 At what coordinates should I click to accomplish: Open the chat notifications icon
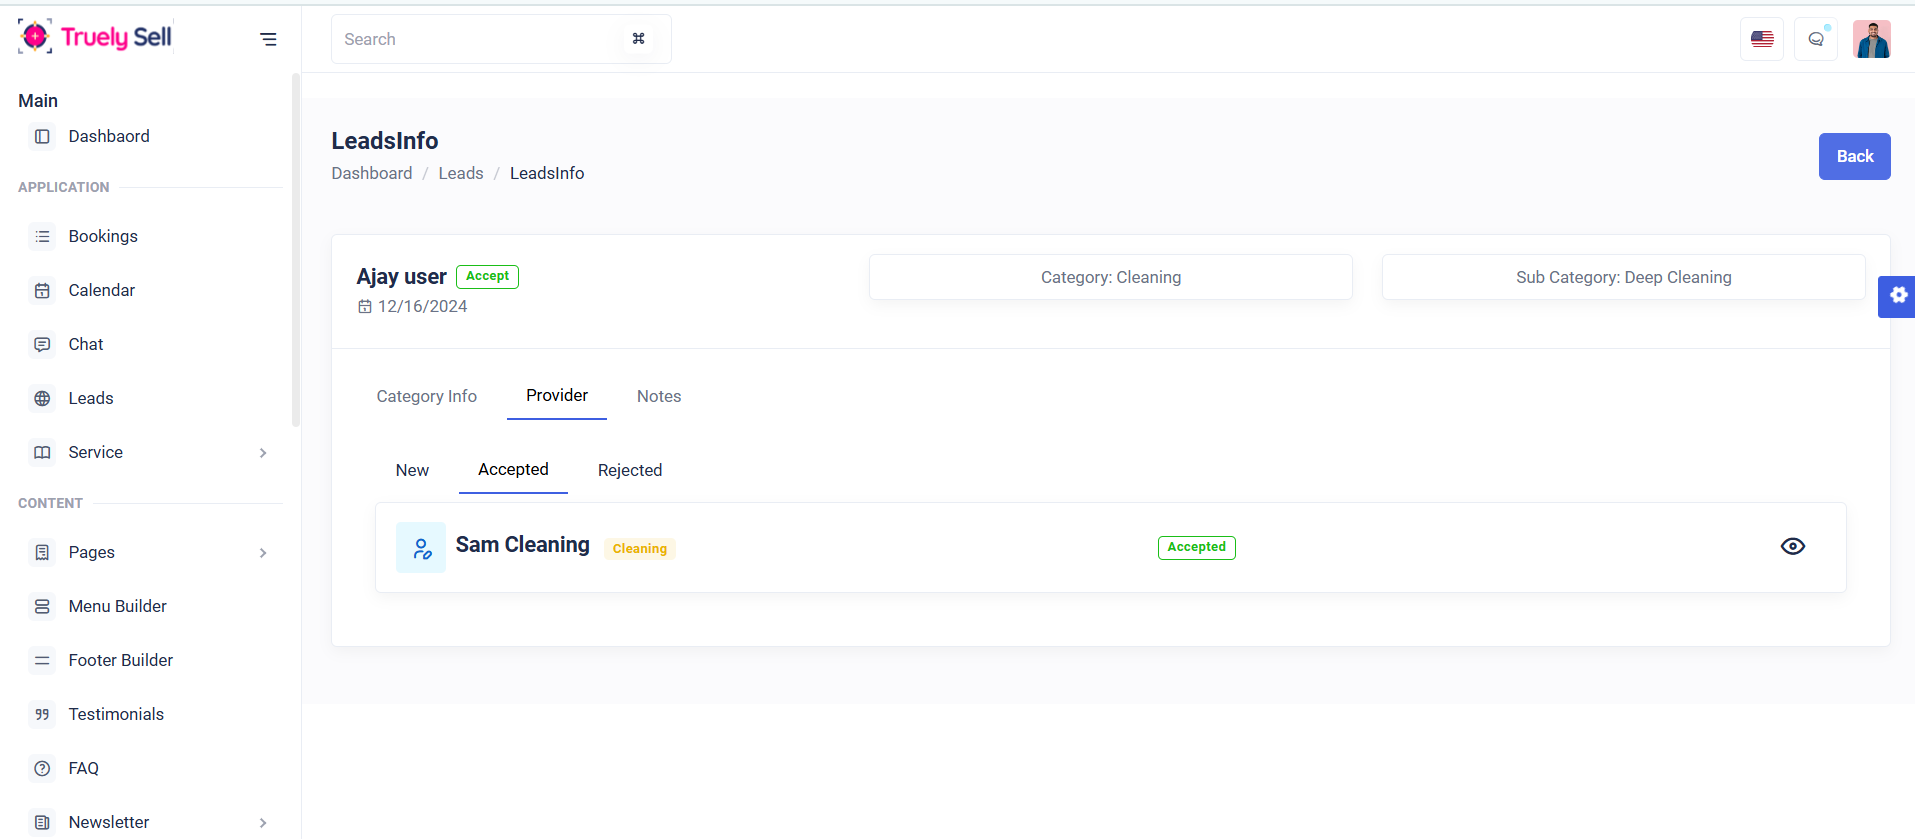pyautogui.click(x=1815, y=40)
